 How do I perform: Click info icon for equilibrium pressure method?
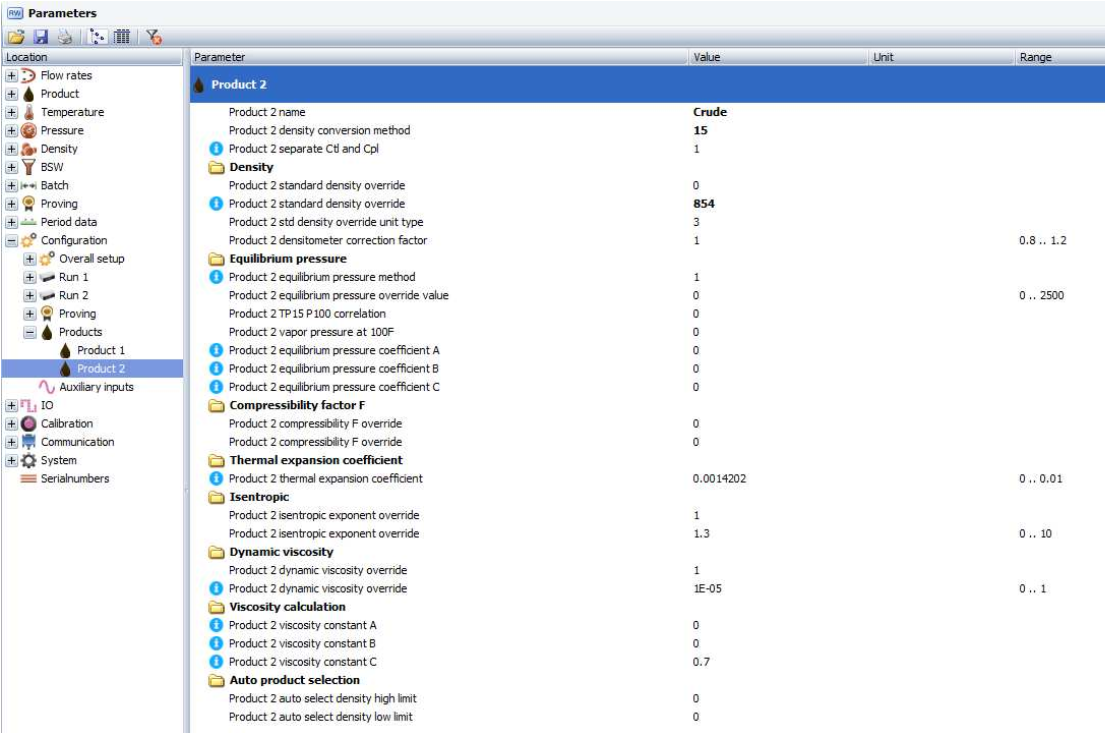click(x=216, y=277)
